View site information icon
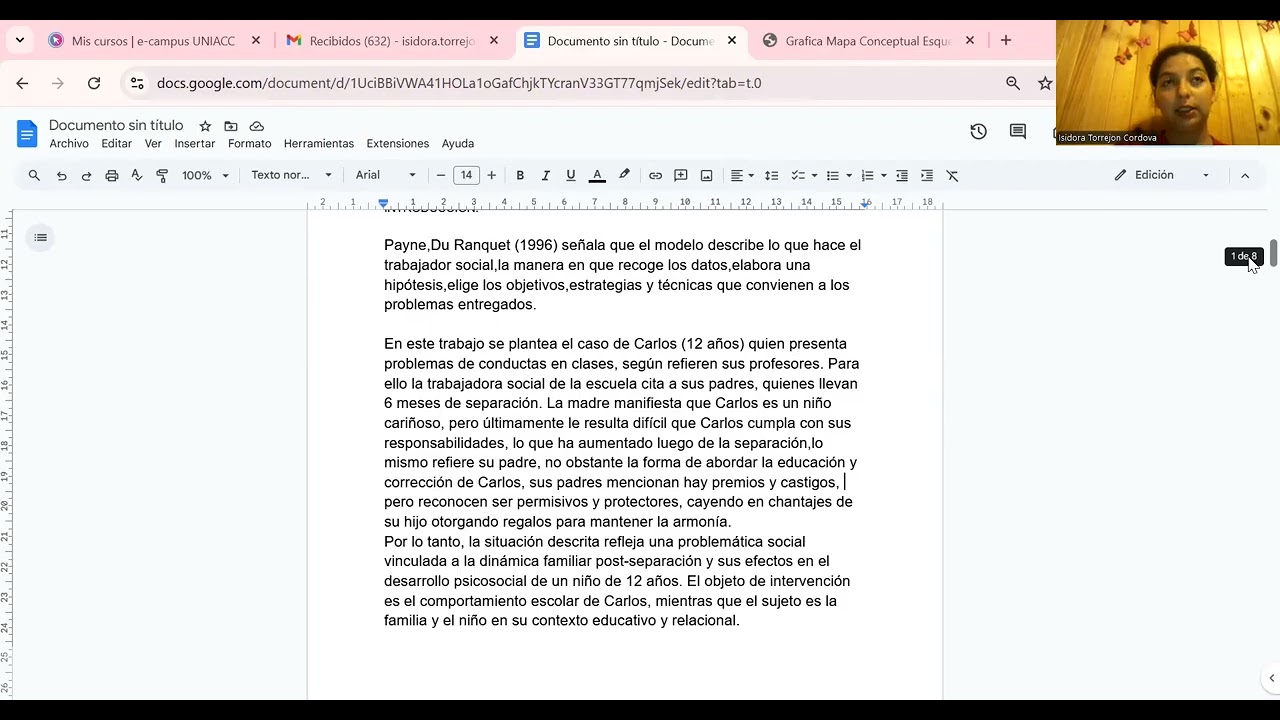Image resolution: width=1280 pixels, height=720 pixels. pos(137,83)
